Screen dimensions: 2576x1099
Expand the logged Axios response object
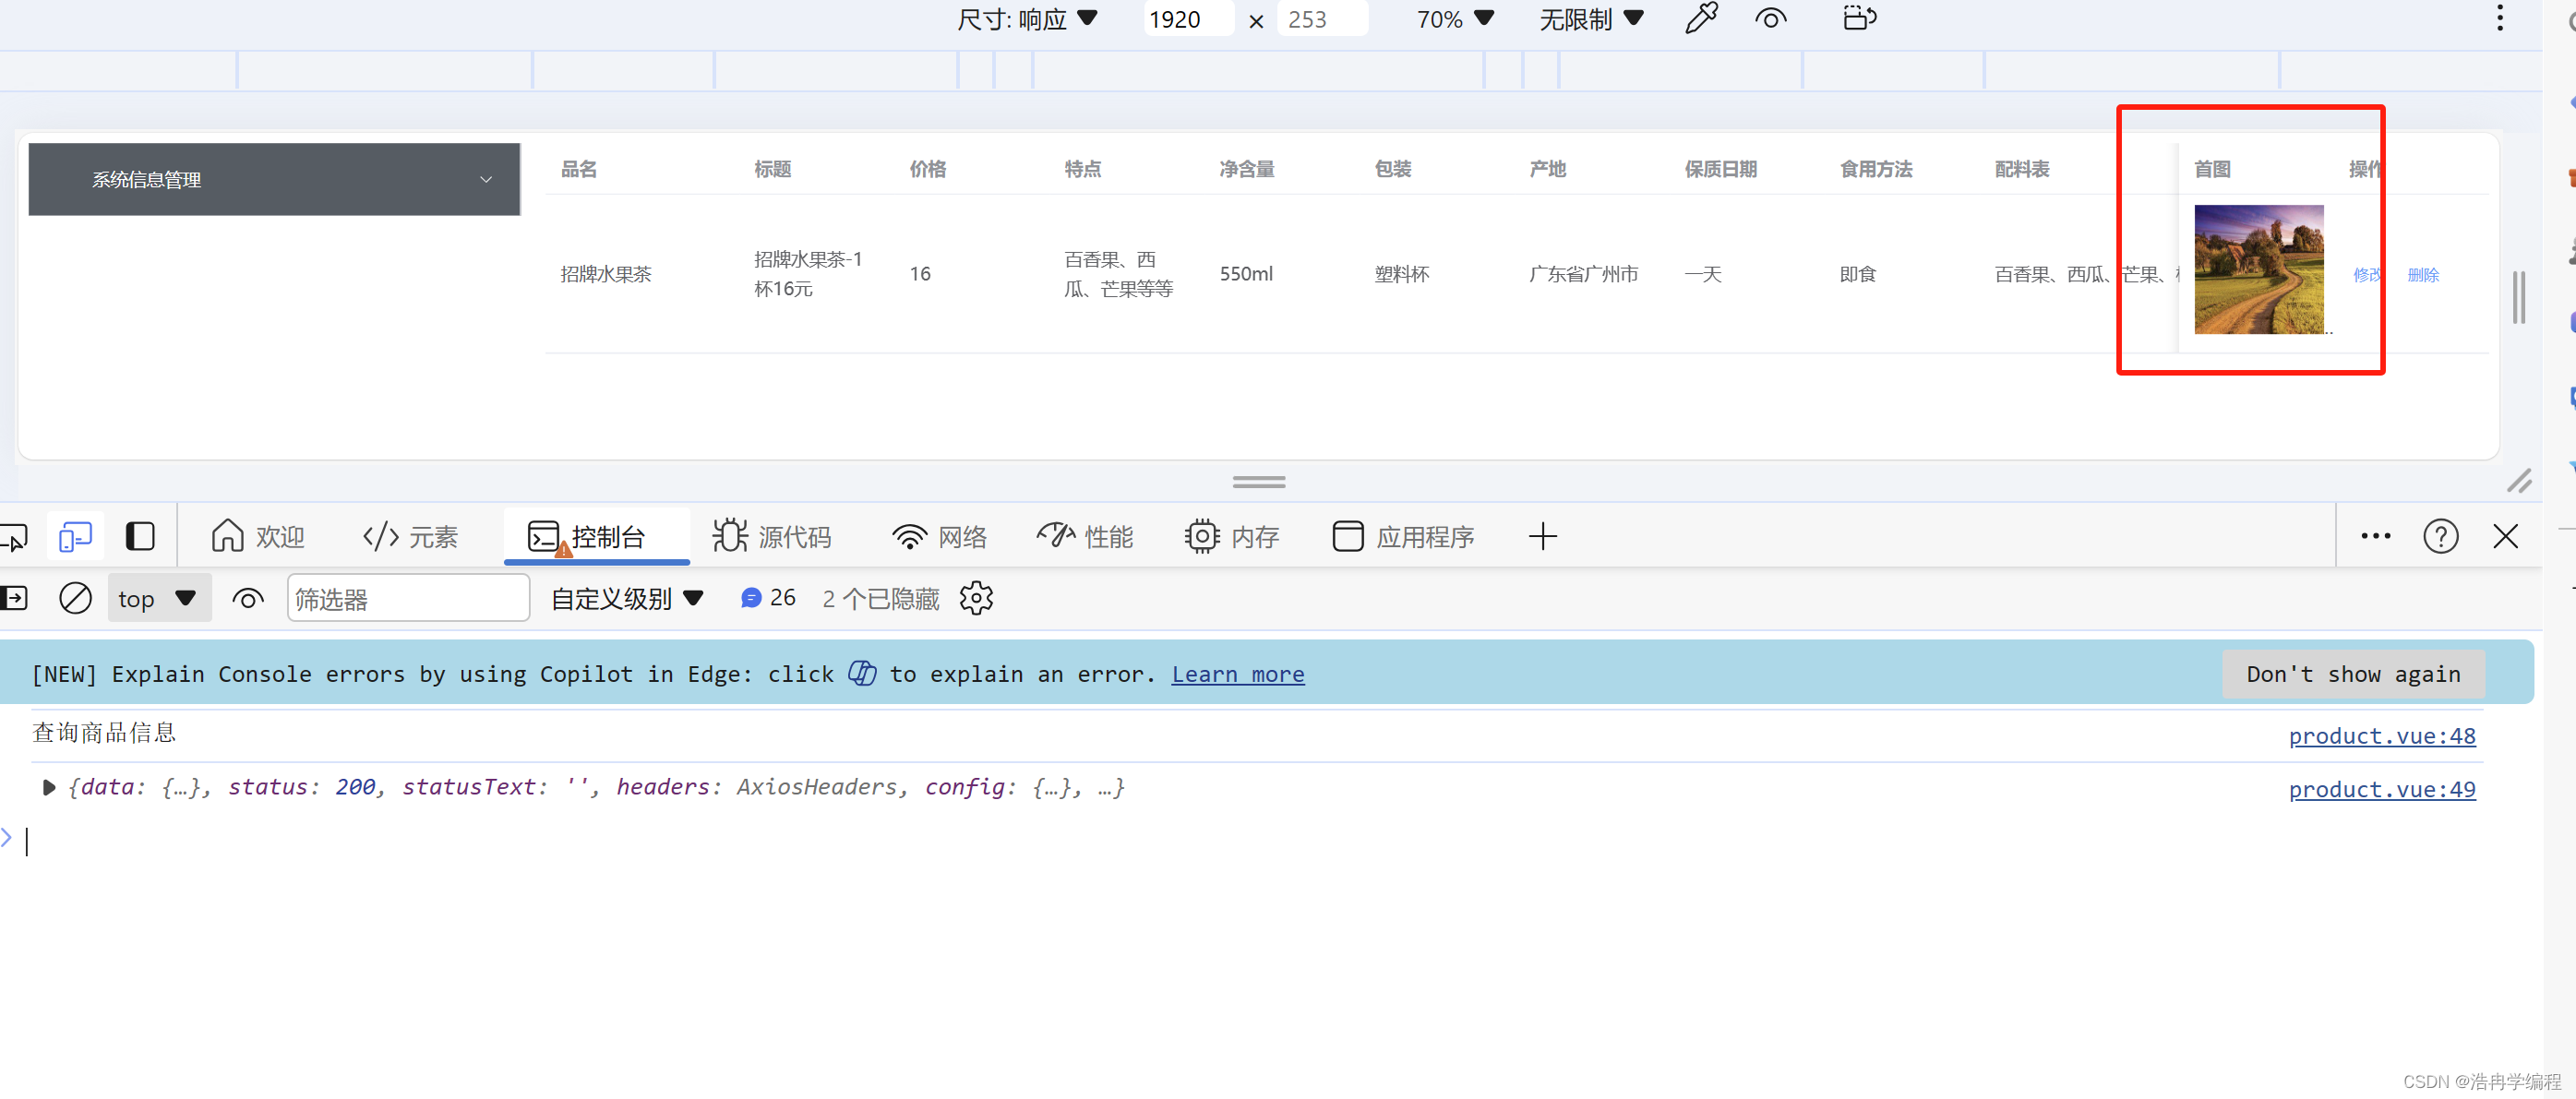point(47,787)
